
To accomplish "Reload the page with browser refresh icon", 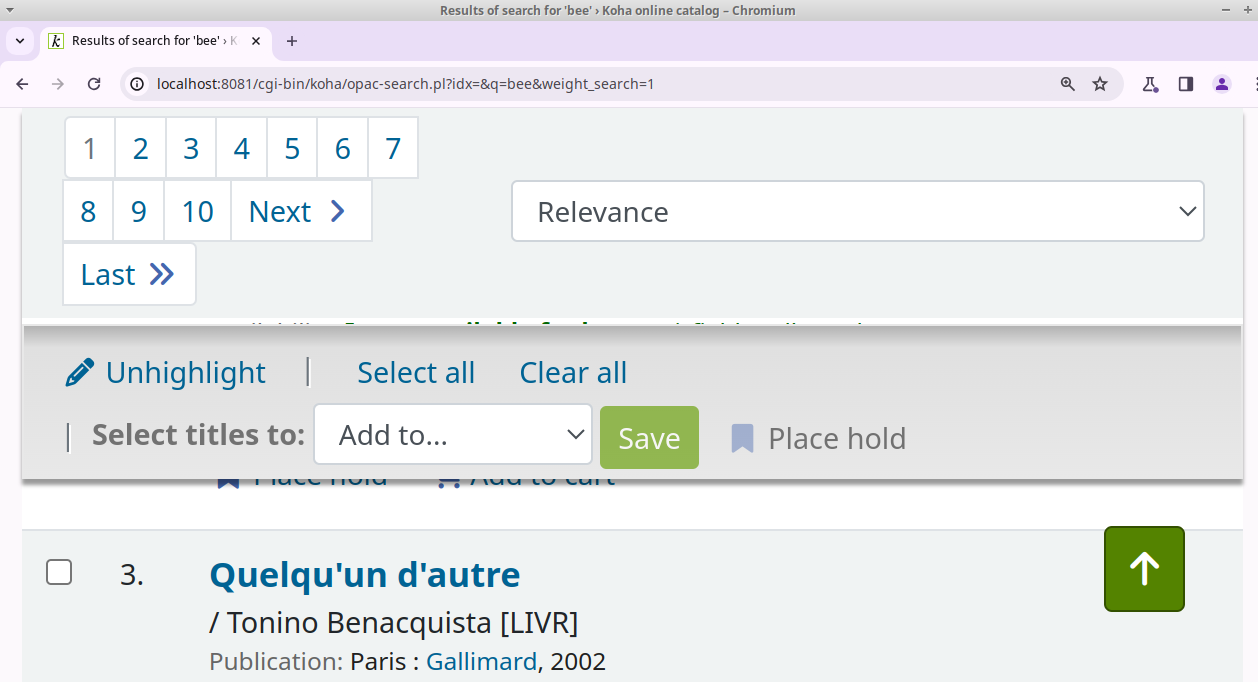I will click(x=94, y=84).
